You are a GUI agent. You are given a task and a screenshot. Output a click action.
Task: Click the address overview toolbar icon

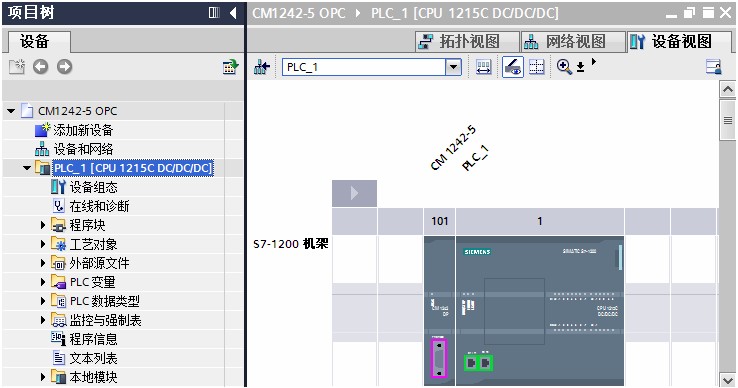(x=483, y=67)
